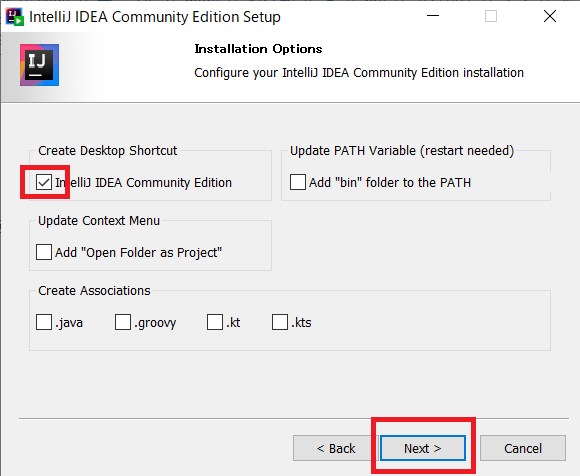Click the Next > button
Screen dimensions: 580x476
(x=423, y=448)
